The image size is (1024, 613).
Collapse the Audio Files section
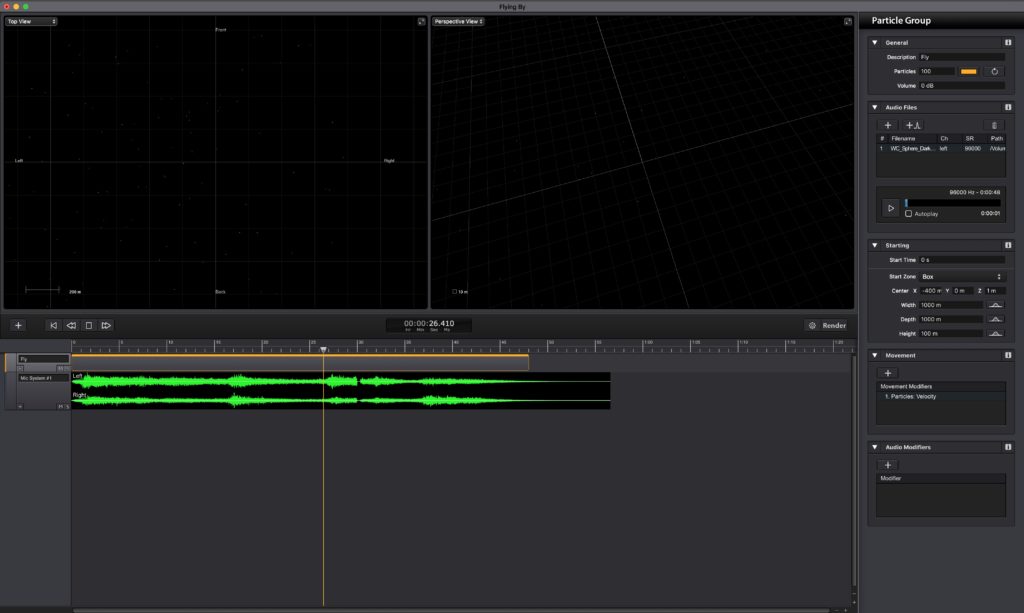click(874, 107)
